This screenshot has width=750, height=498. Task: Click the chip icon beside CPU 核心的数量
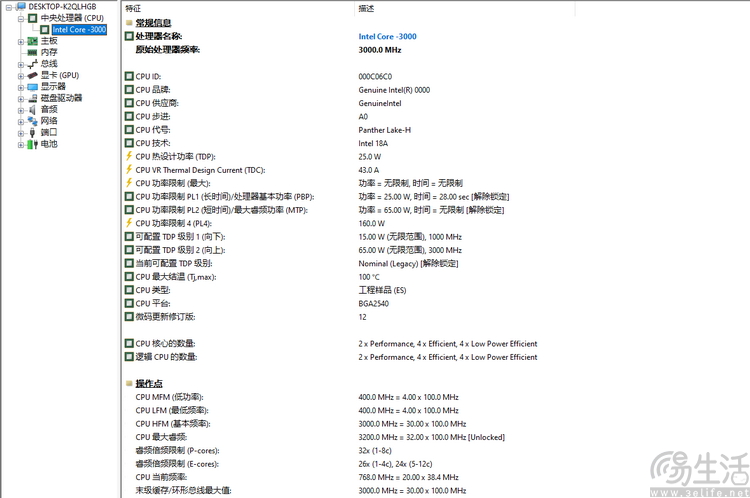[129, 343]
